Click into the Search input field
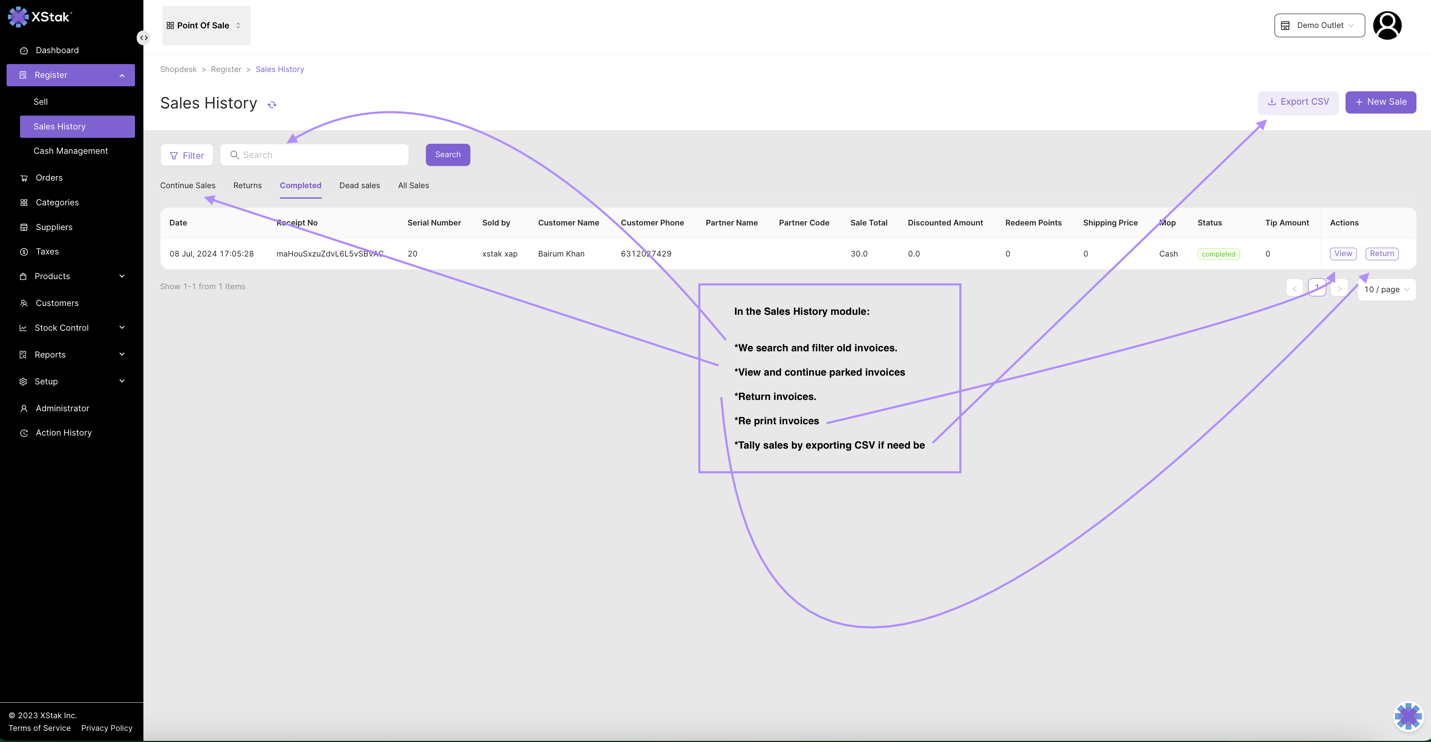Screen dimensions: 1431x742 [320, 155]
